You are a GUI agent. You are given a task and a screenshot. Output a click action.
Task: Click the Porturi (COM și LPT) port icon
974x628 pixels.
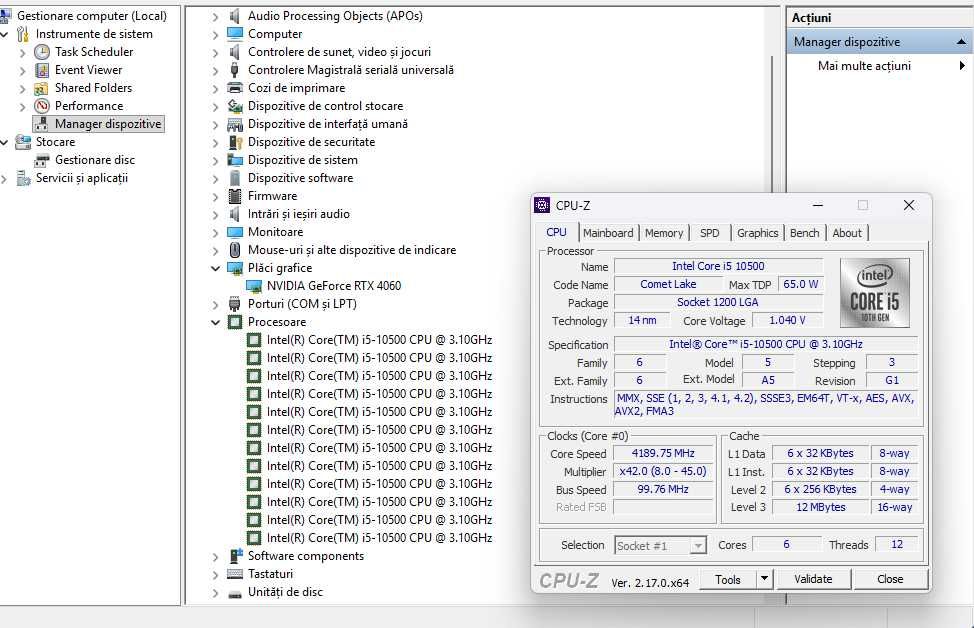[235, 304]
